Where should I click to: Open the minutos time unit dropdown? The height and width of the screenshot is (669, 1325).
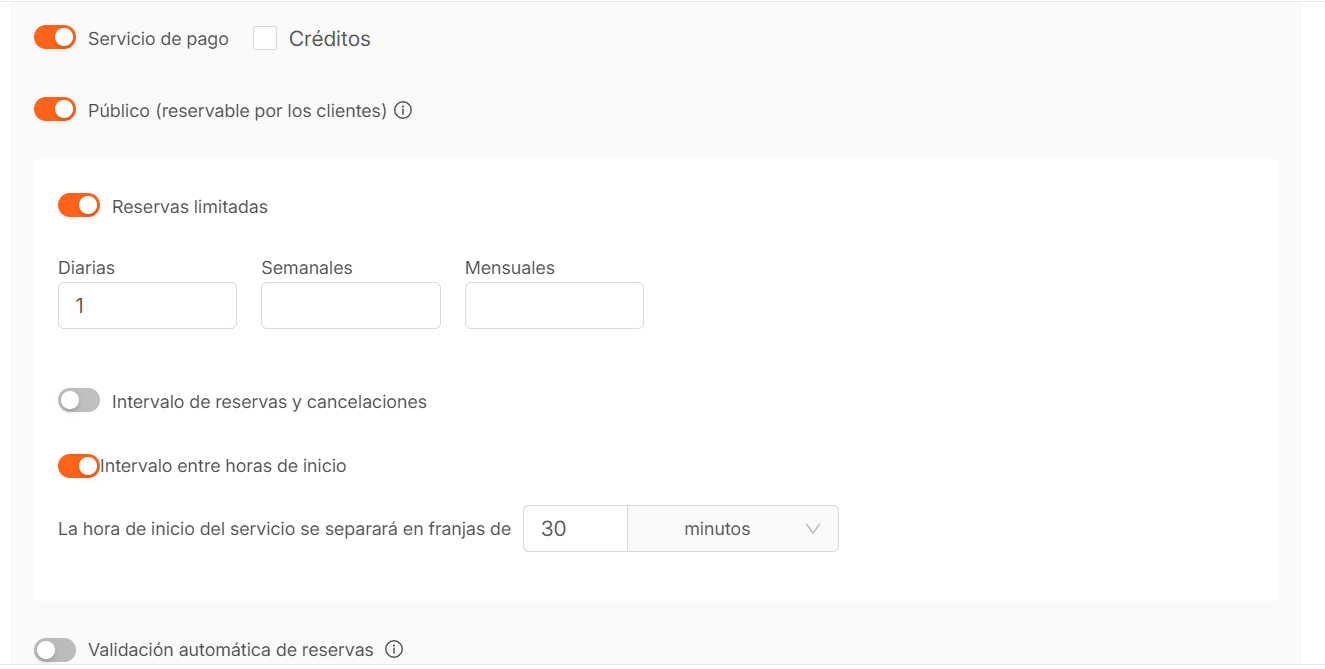click(733, 529)
